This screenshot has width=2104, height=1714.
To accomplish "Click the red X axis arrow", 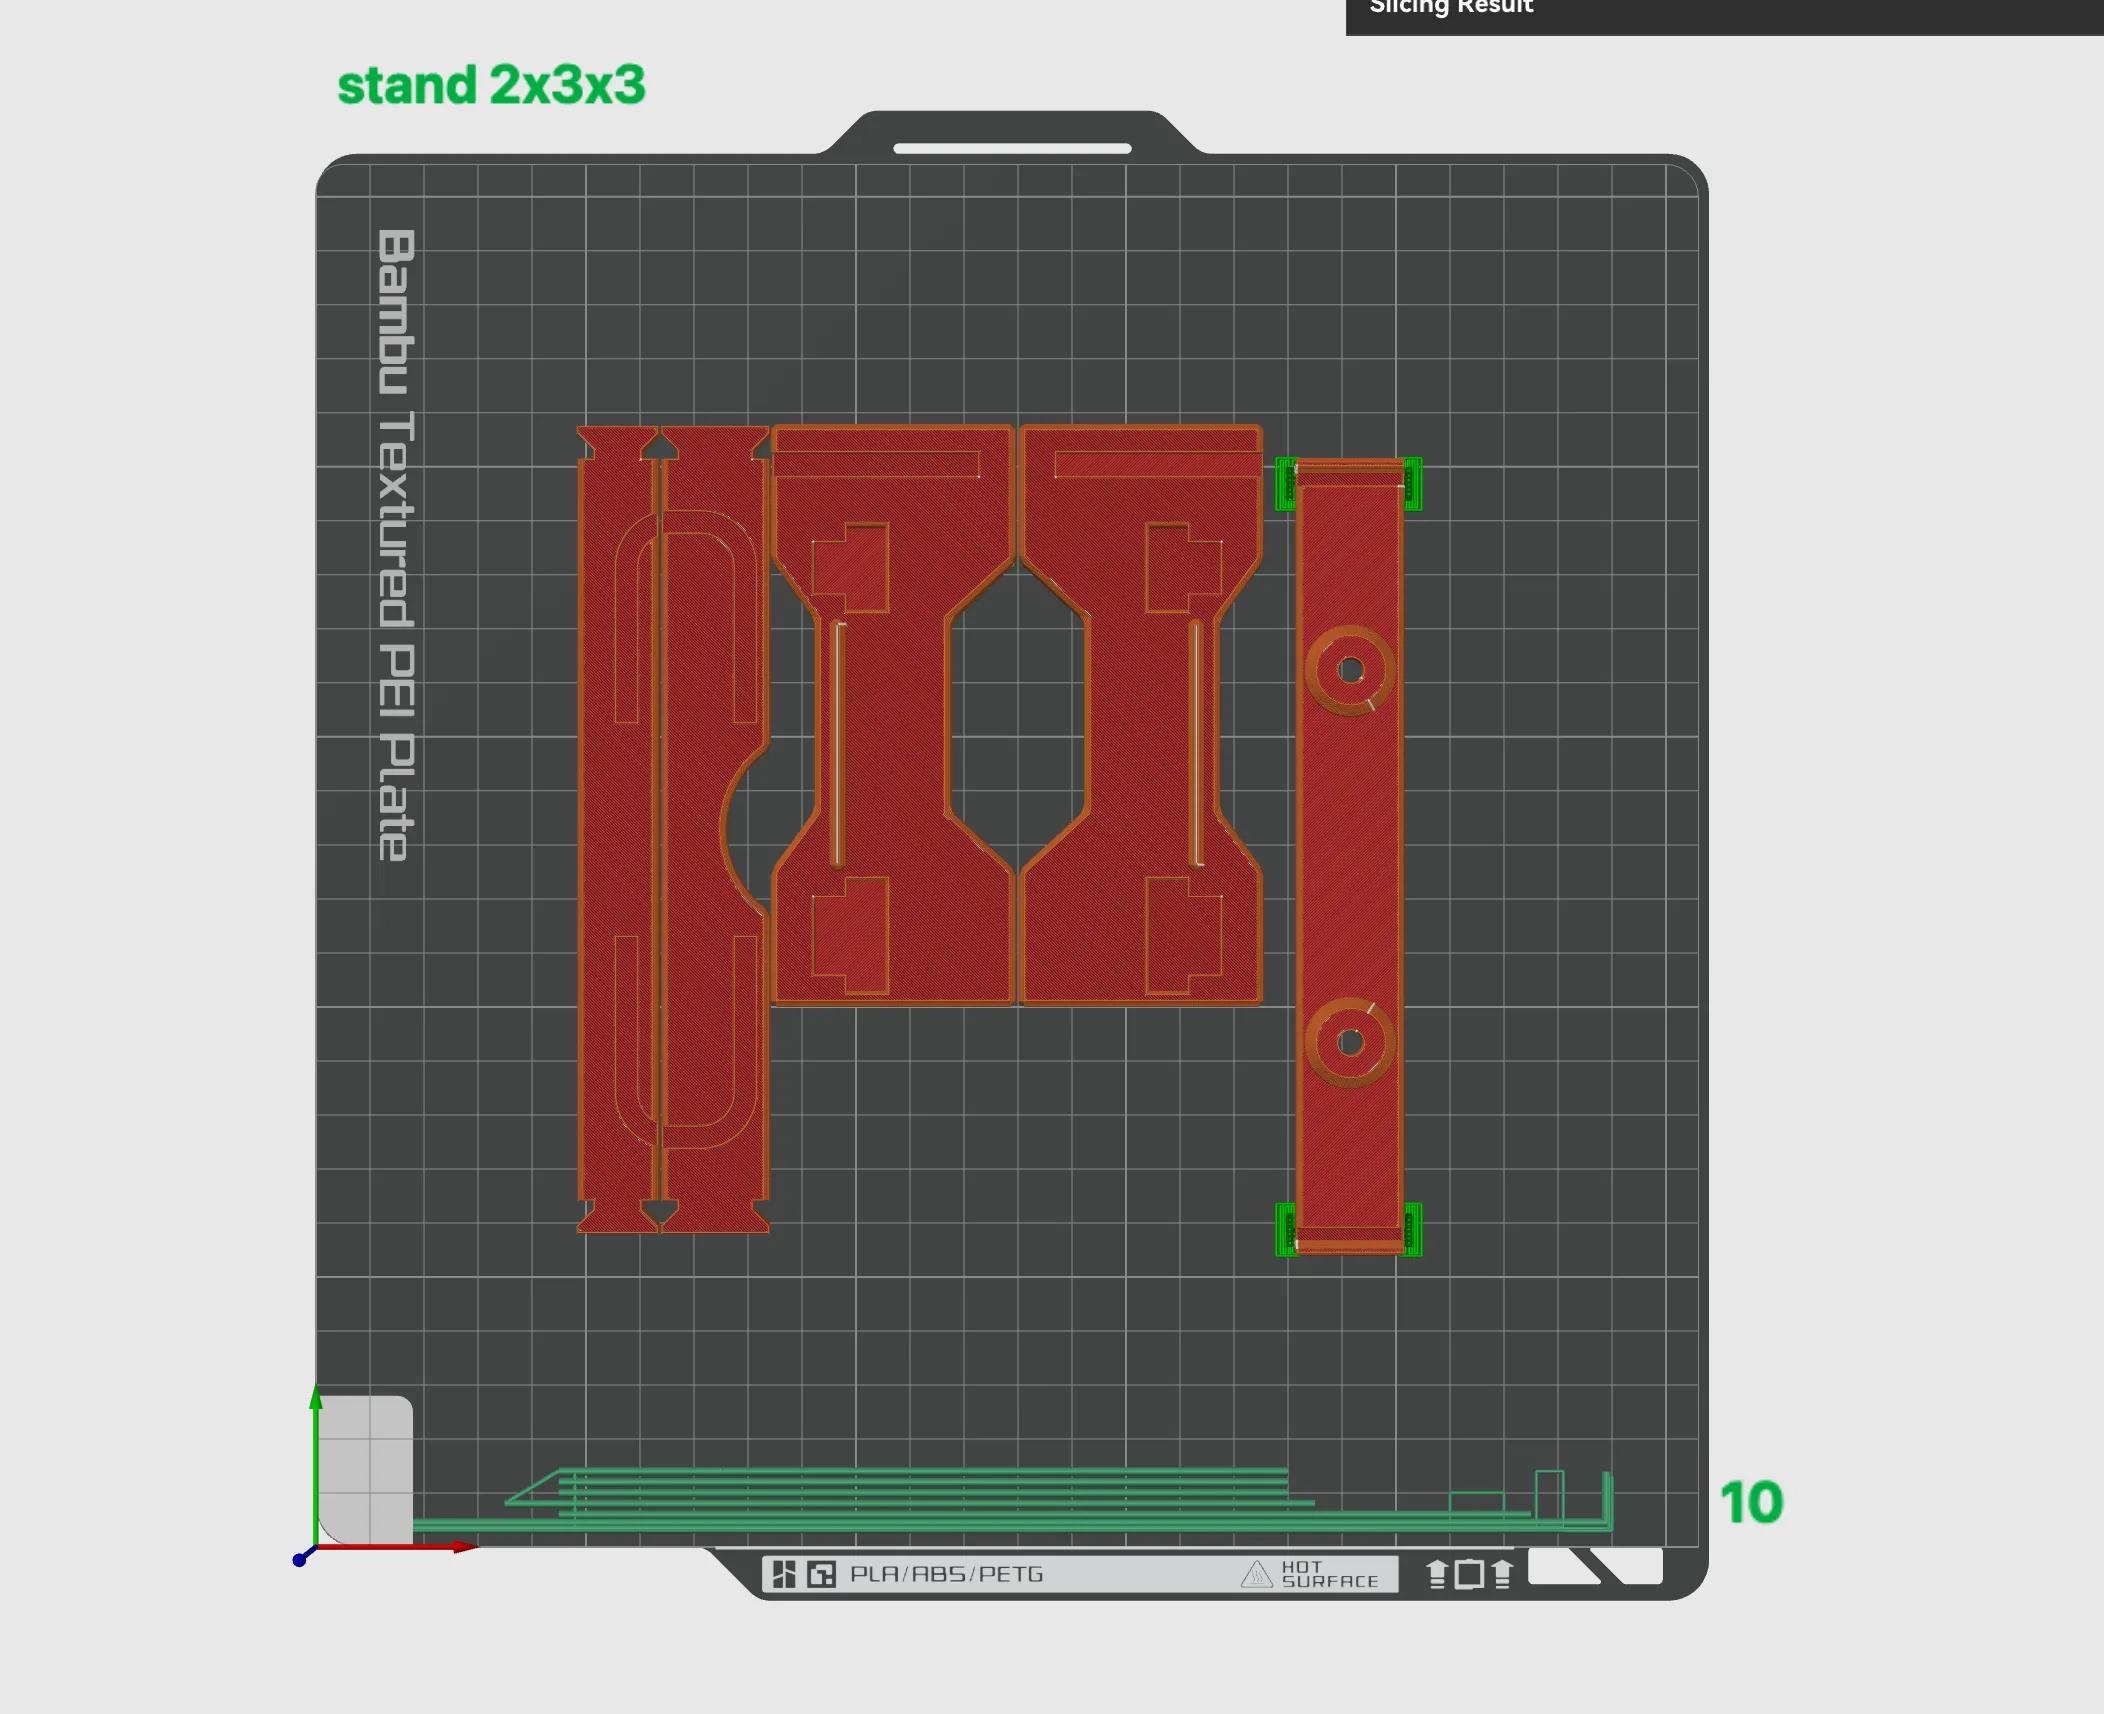I will coord(400,1548).
